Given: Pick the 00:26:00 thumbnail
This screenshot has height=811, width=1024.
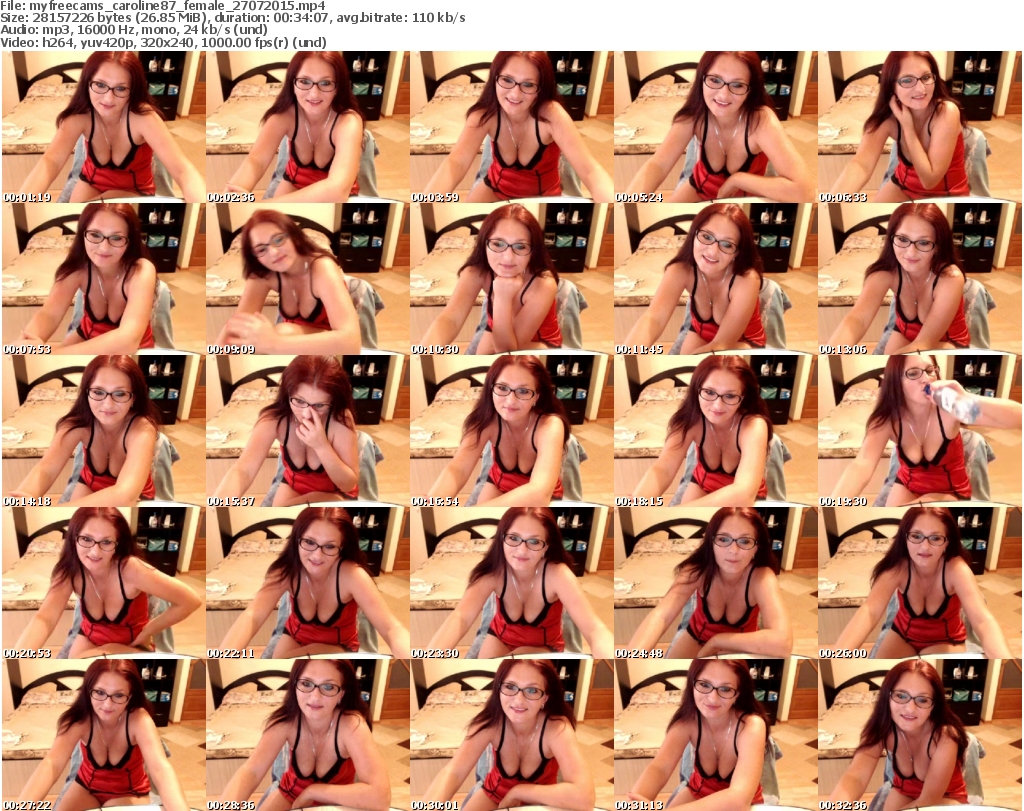Looking at the screenshot, I should point(920,583).
